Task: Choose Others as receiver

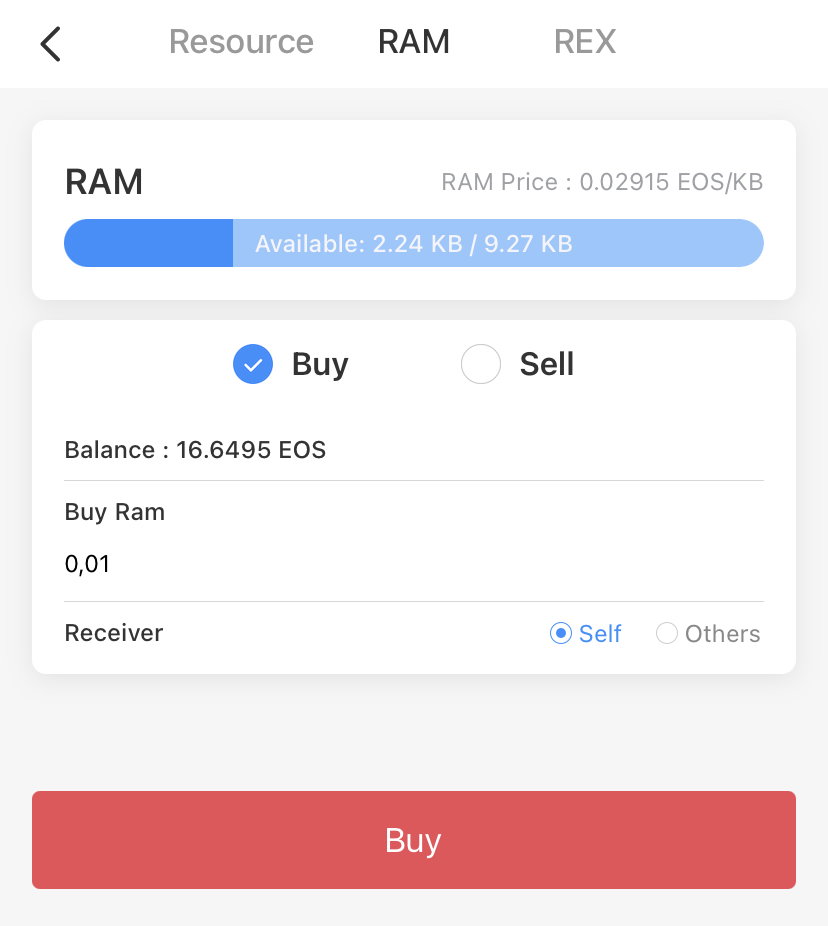Action: [x=708, y=634]
